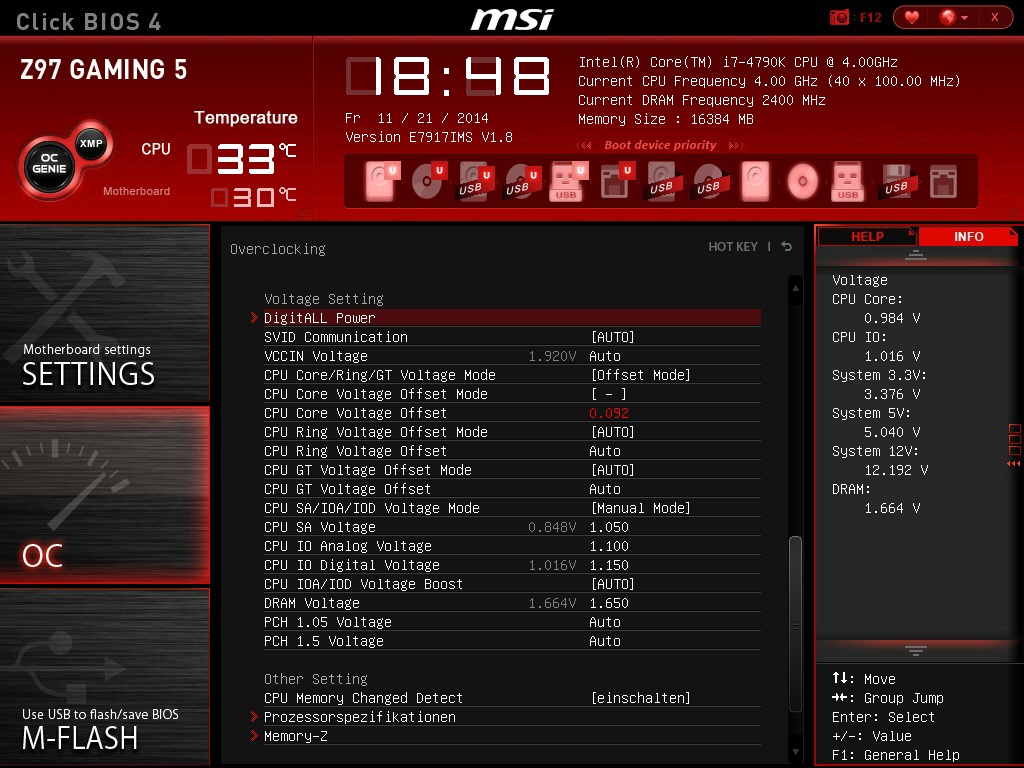Click the date 11 / 21 / 2014
1024x768 pixels.
click(x=433, y=118)
